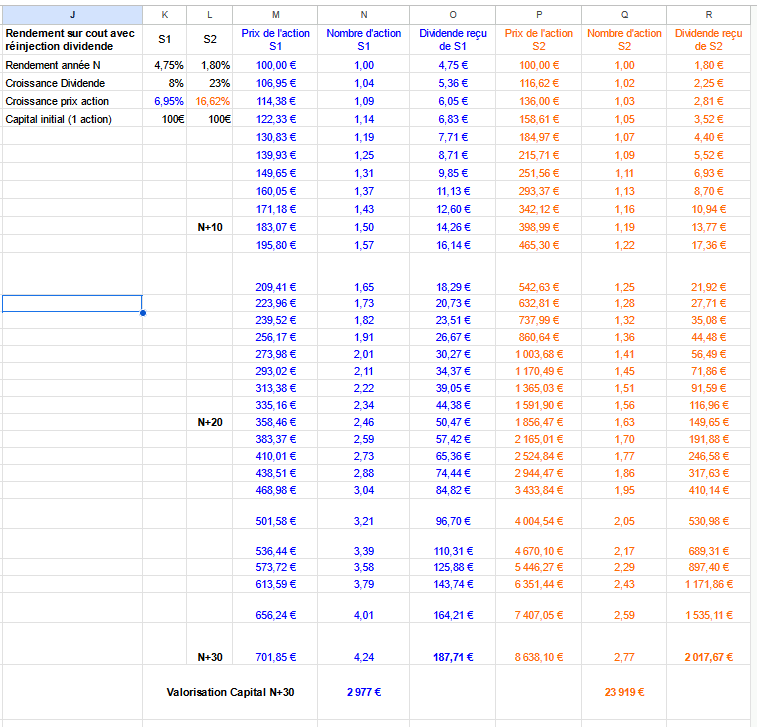Select the orange 16,62% cell

pyautogui.click(x=210, y=101)
